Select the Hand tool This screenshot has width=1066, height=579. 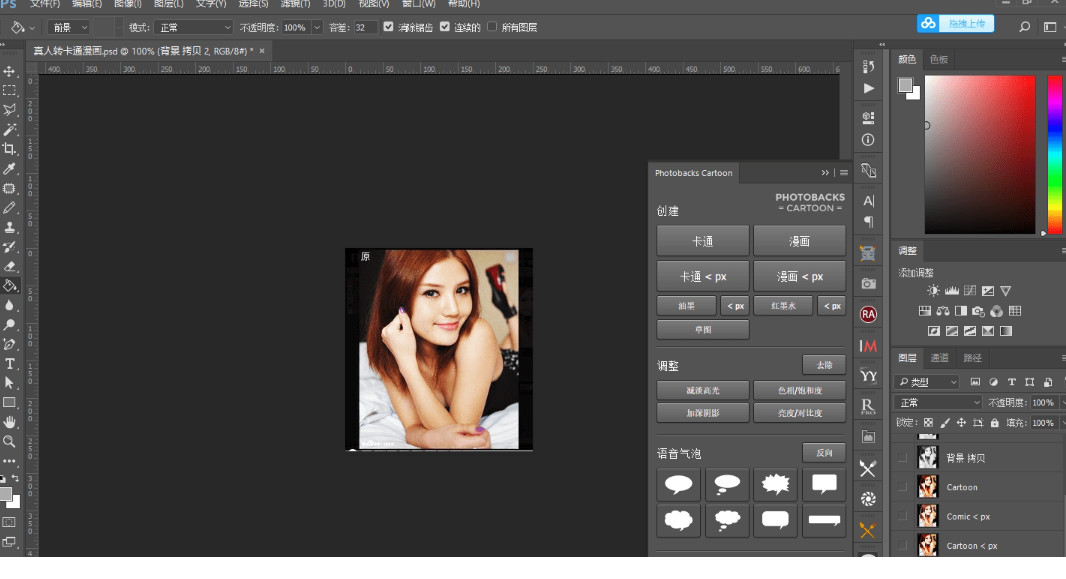tap(10, 422)
